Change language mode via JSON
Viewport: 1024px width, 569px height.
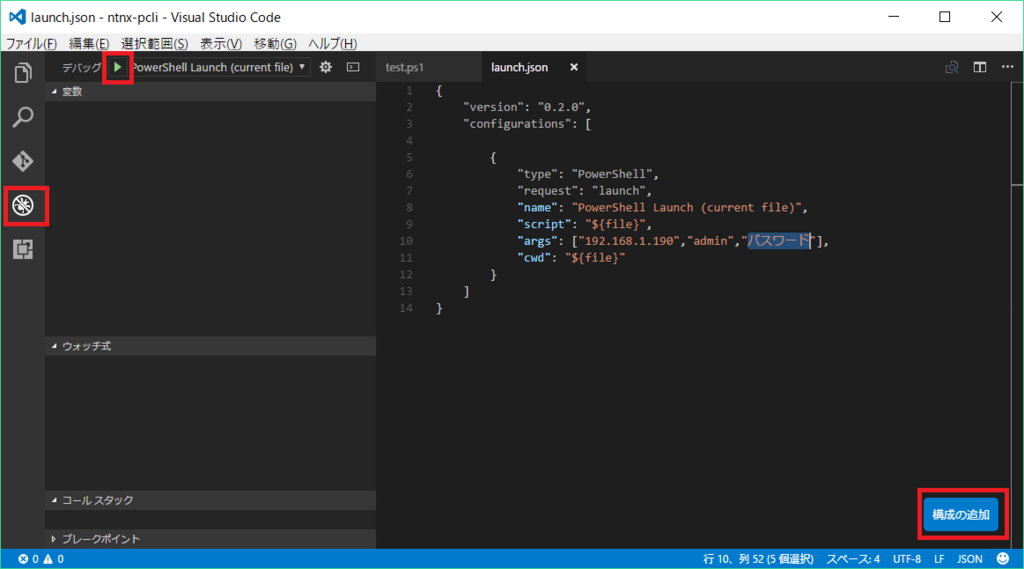[970, 559]
